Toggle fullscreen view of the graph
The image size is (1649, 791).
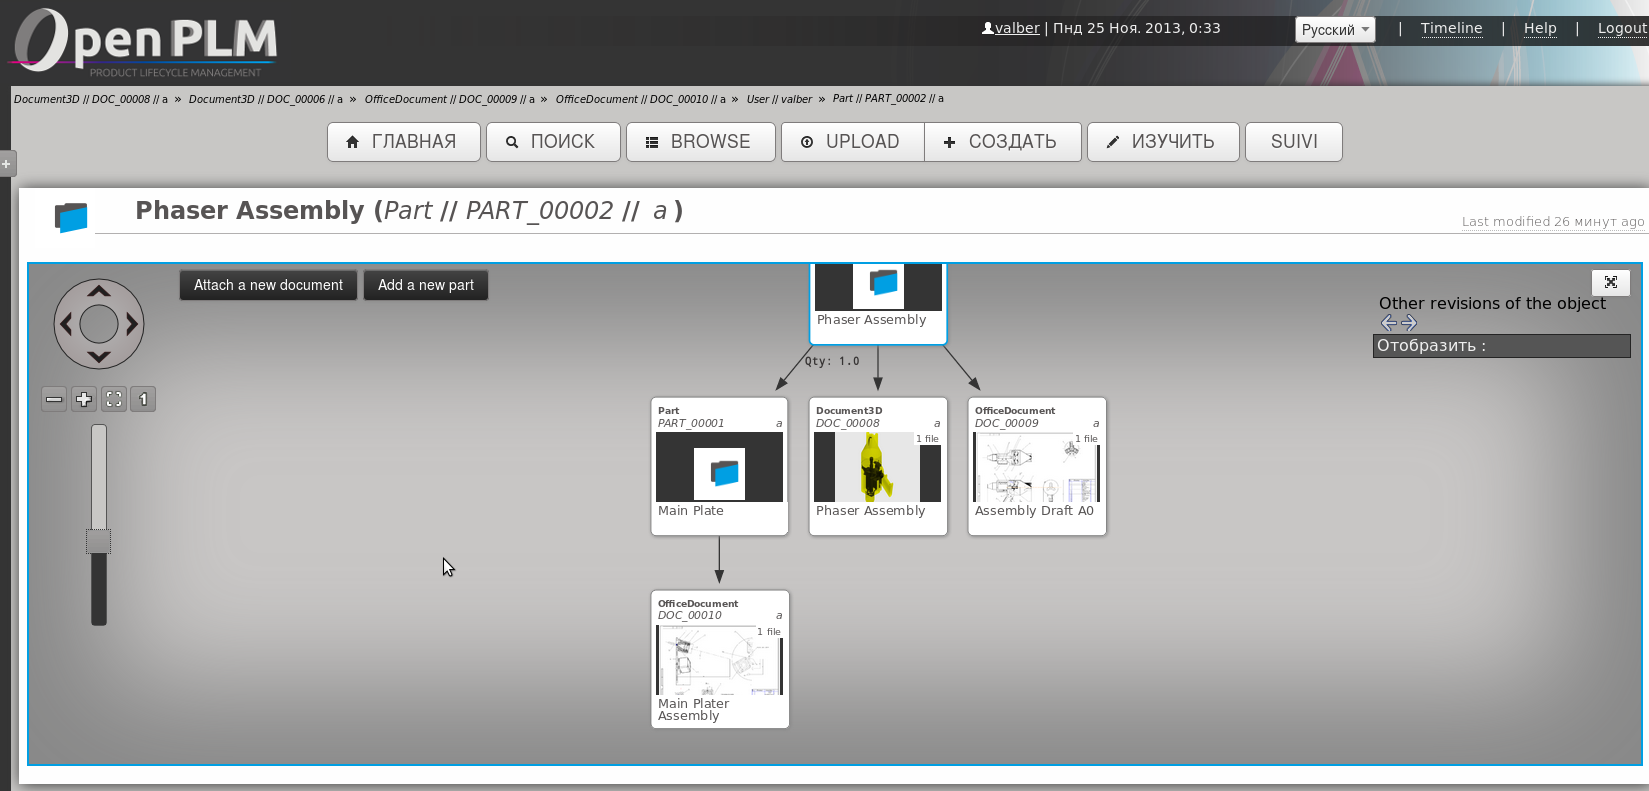1610,282
